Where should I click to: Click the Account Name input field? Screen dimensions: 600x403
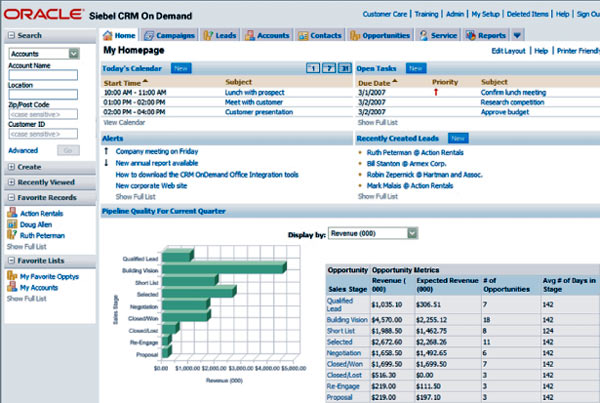click(43, 75)
